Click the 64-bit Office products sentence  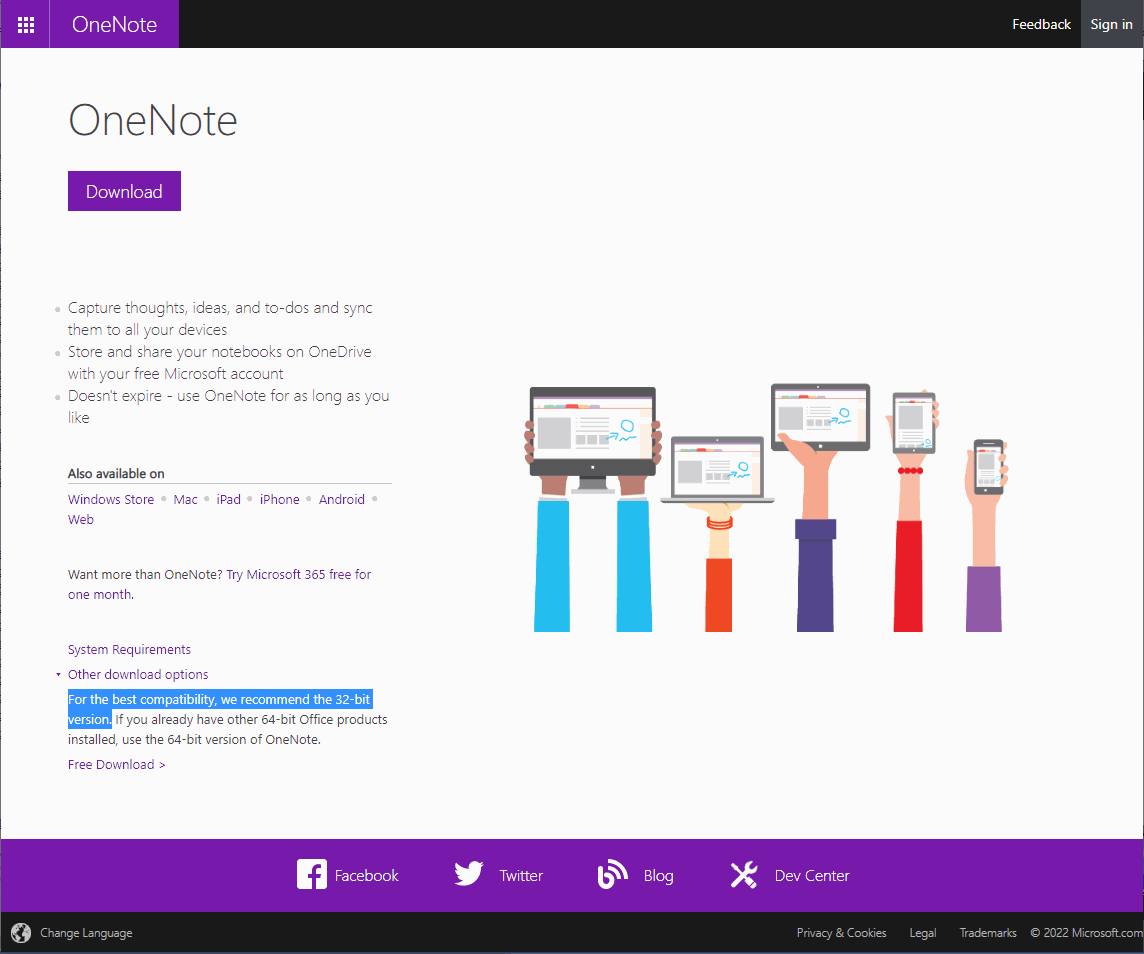pyautogui.click(x=230, y=729)
